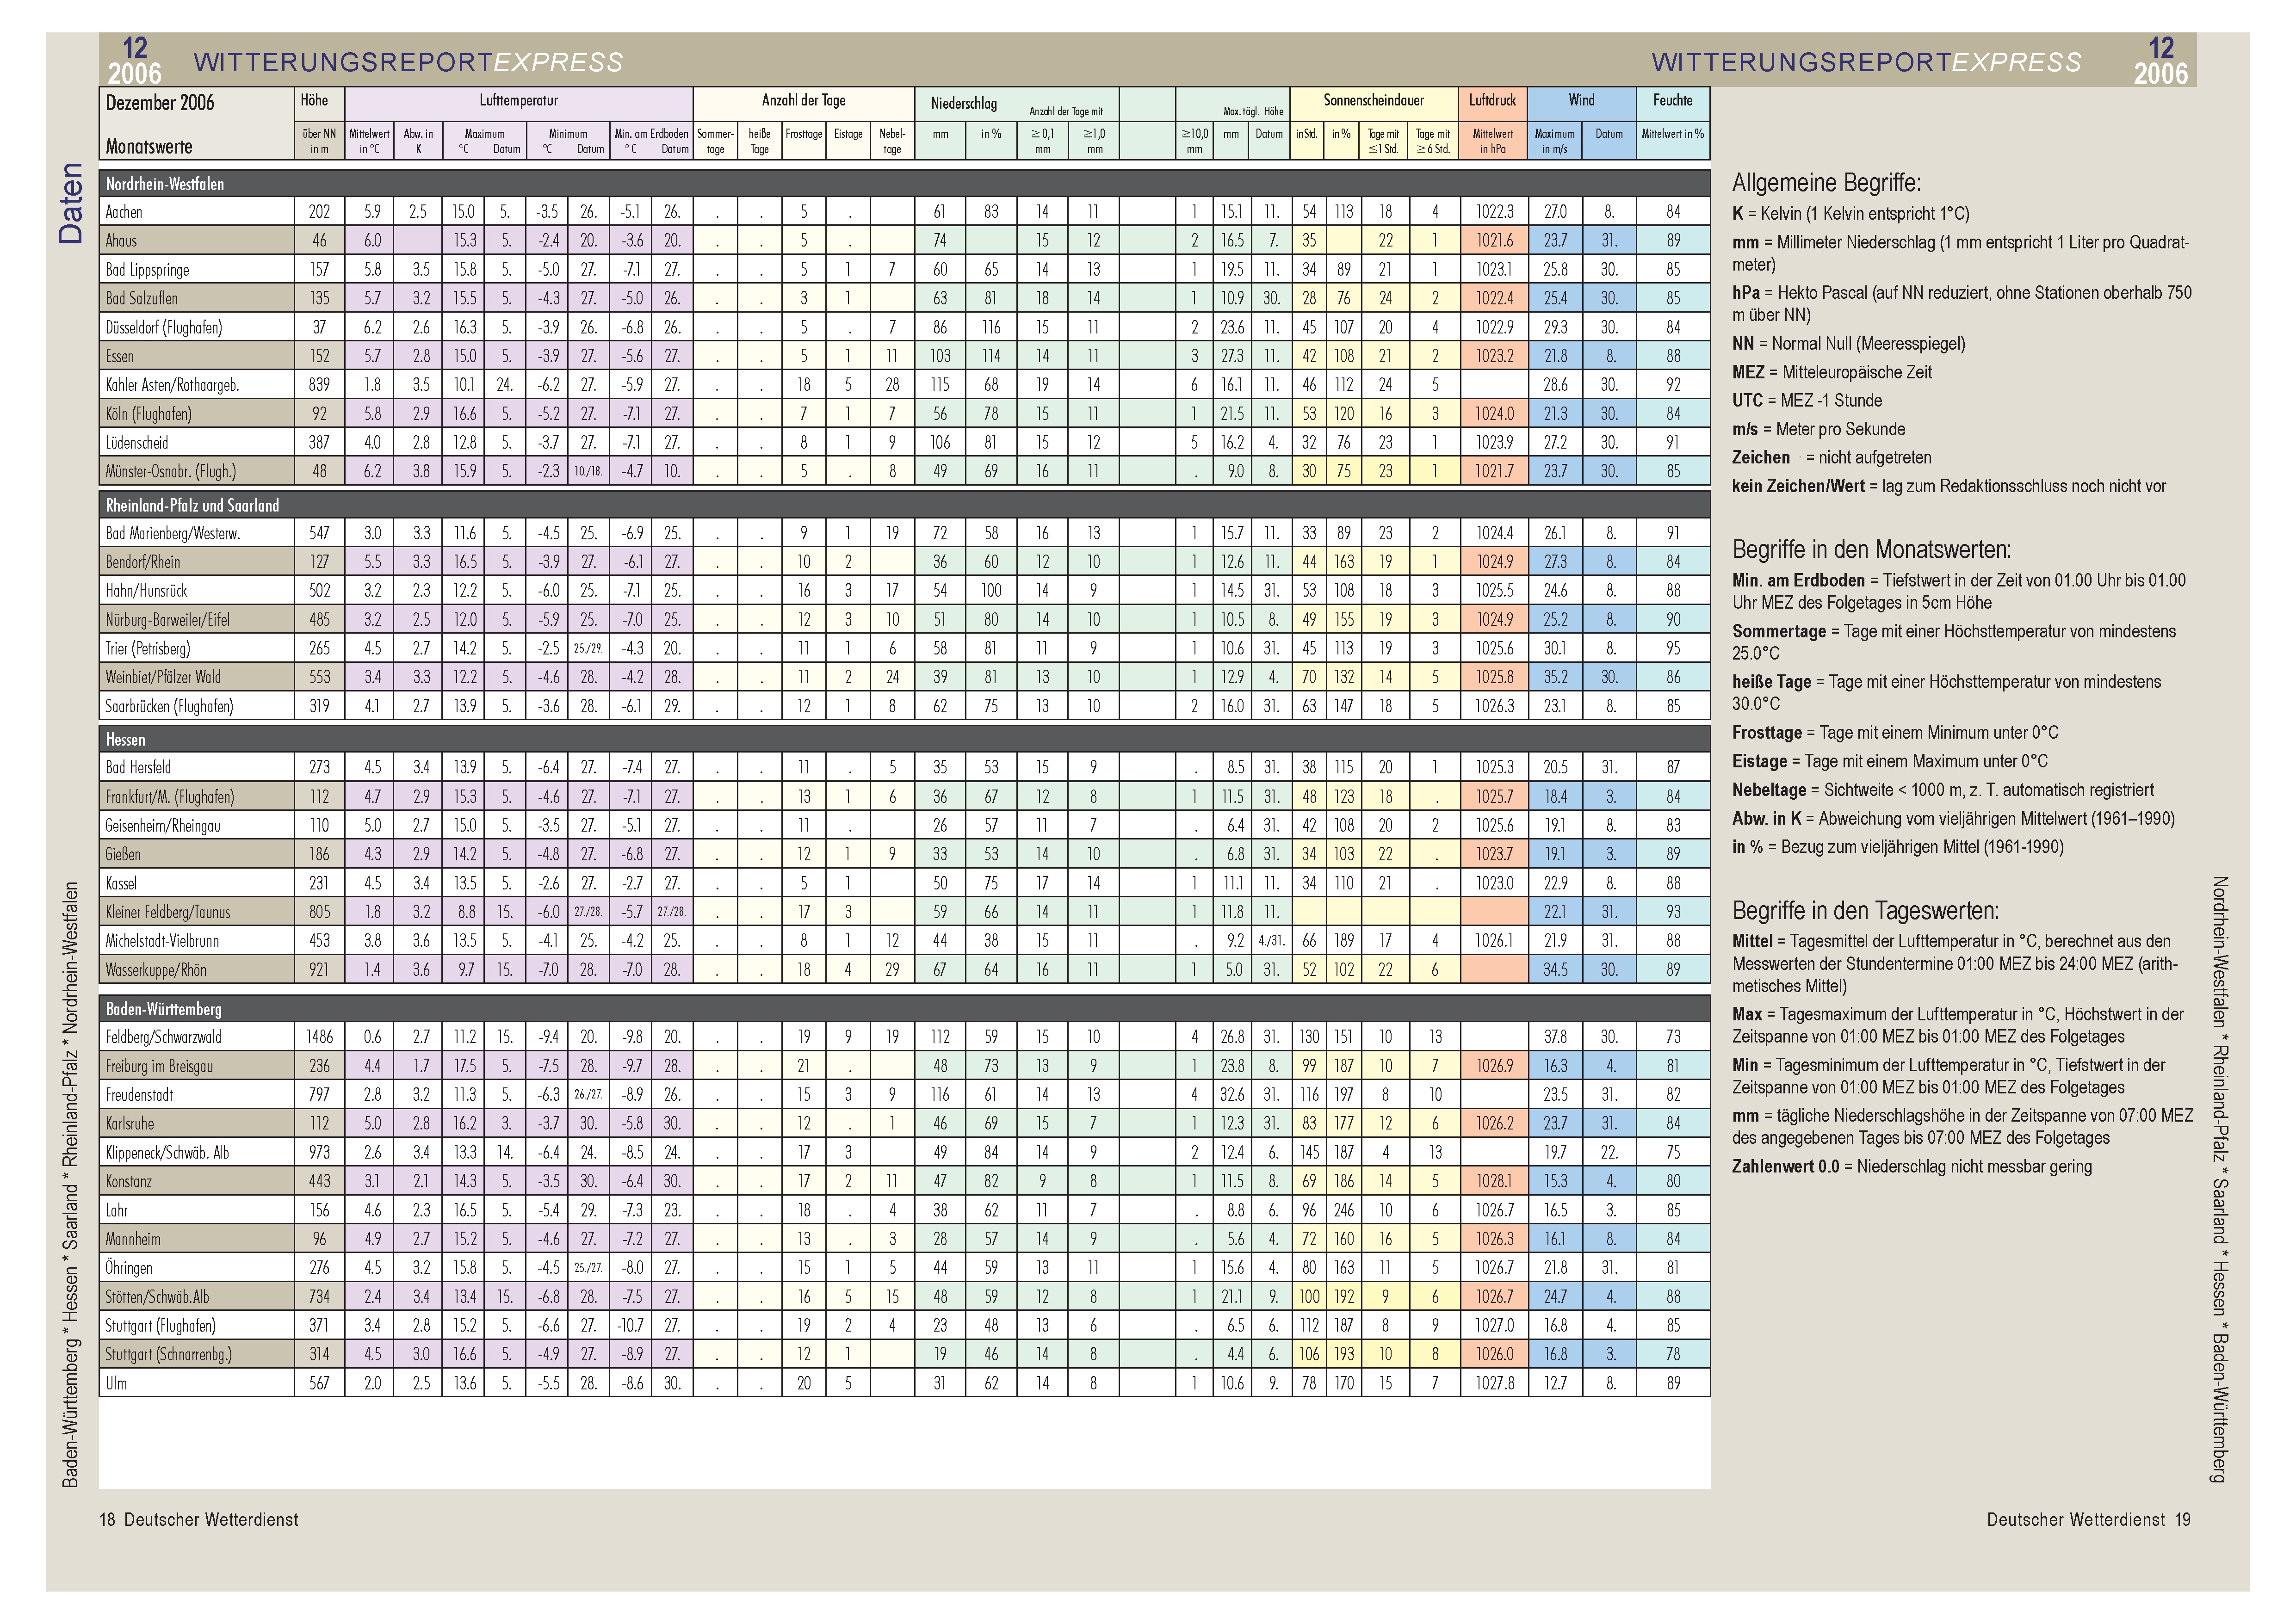The width and height of the screenshot is (2296, 1623).
Task: Click the station name 'Frankfurt/M. (Flughafen)'
Action: pos(169,797)
